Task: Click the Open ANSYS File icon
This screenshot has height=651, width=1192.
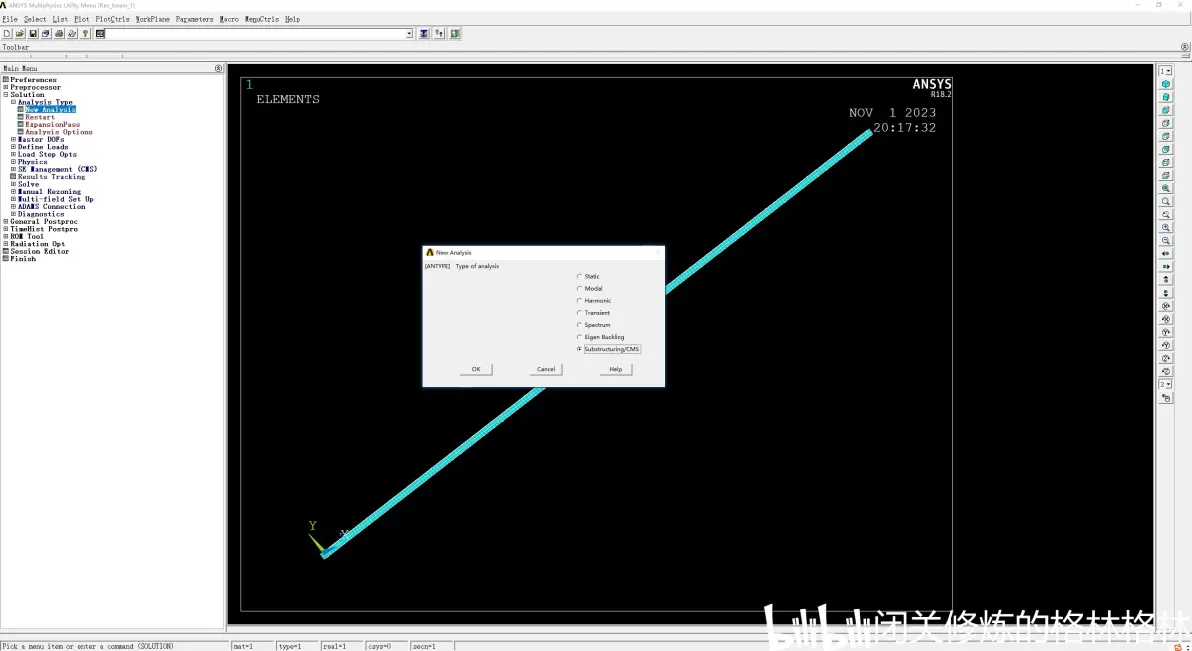Action: click(x=21, y=33)
